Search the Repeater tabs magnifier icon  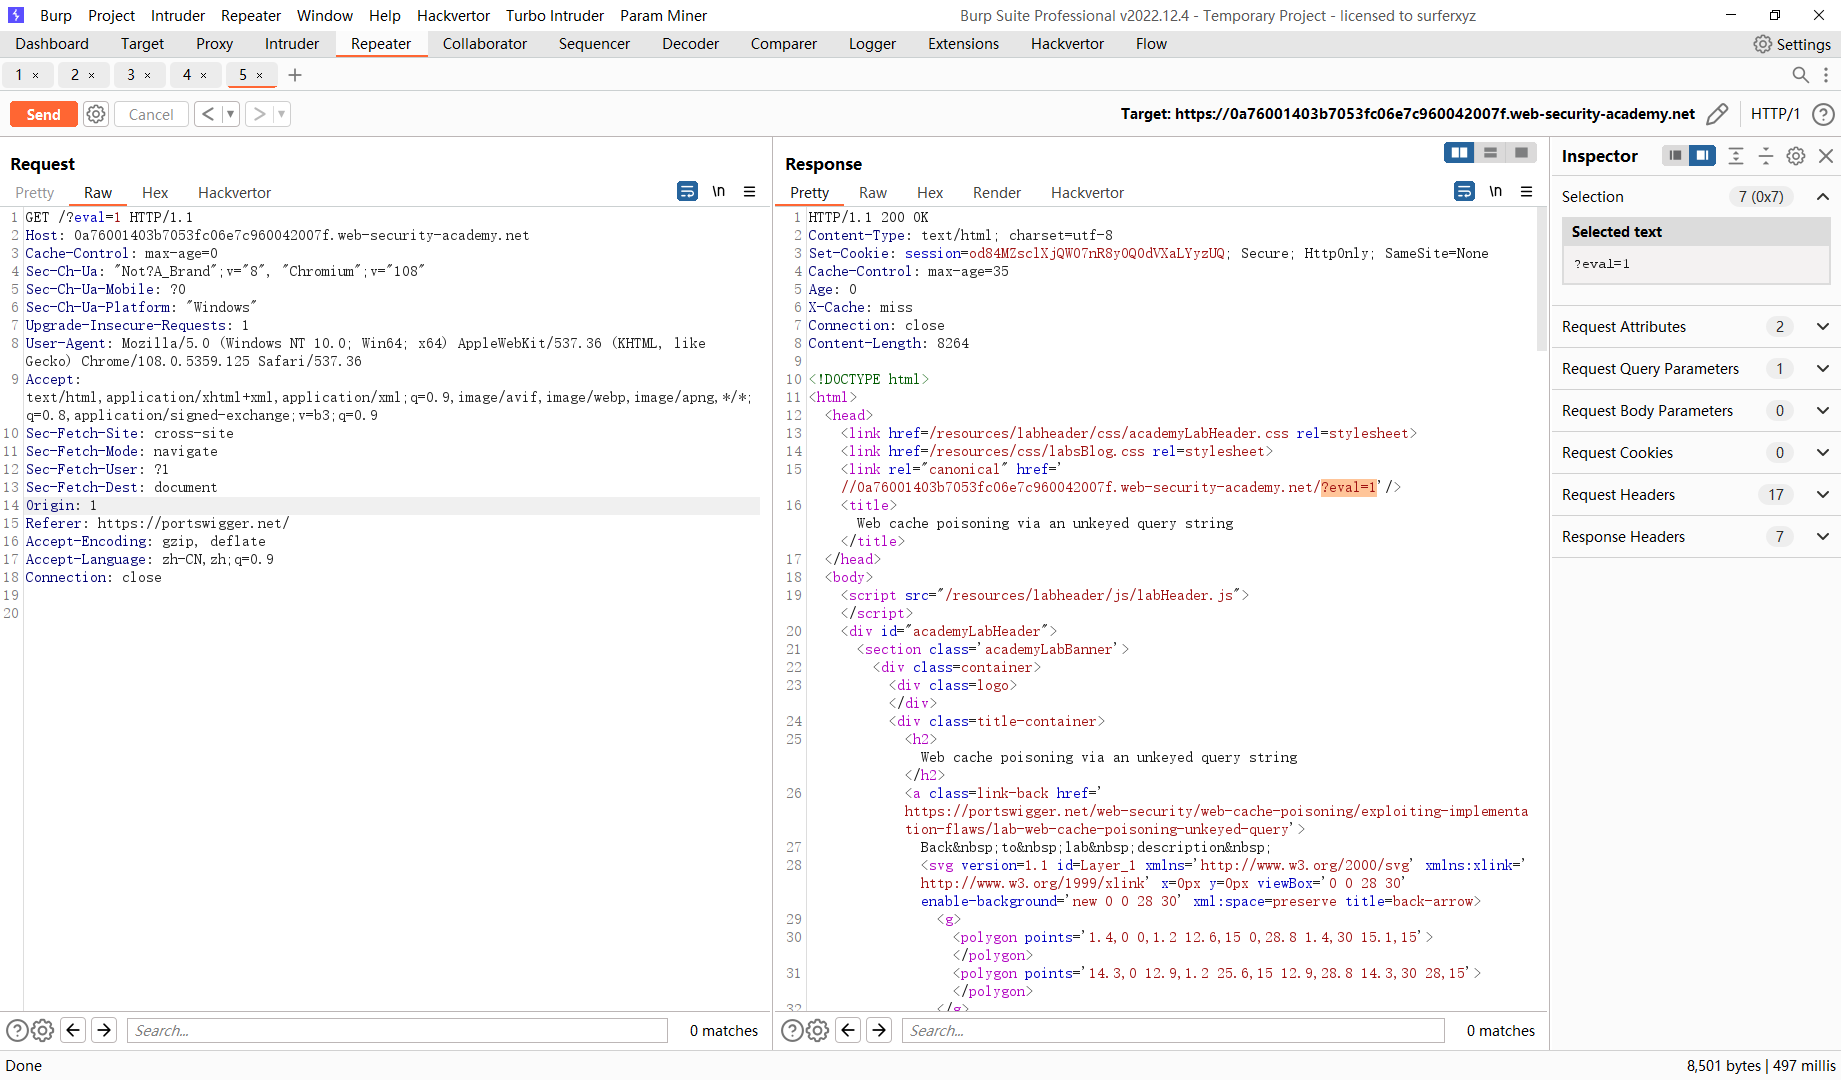pos(1800,75)
